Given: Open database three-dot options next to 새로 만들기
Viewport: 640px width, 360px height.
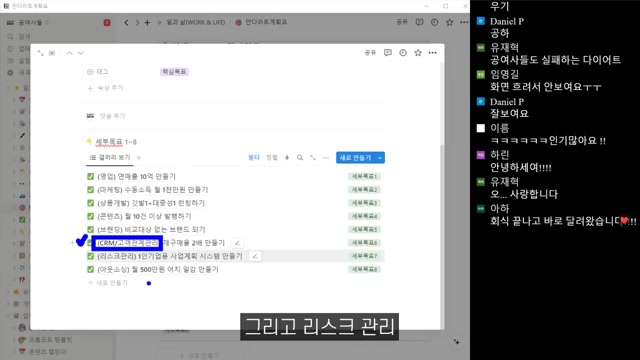Looking at the screenshot, I should tap(325, 158).
